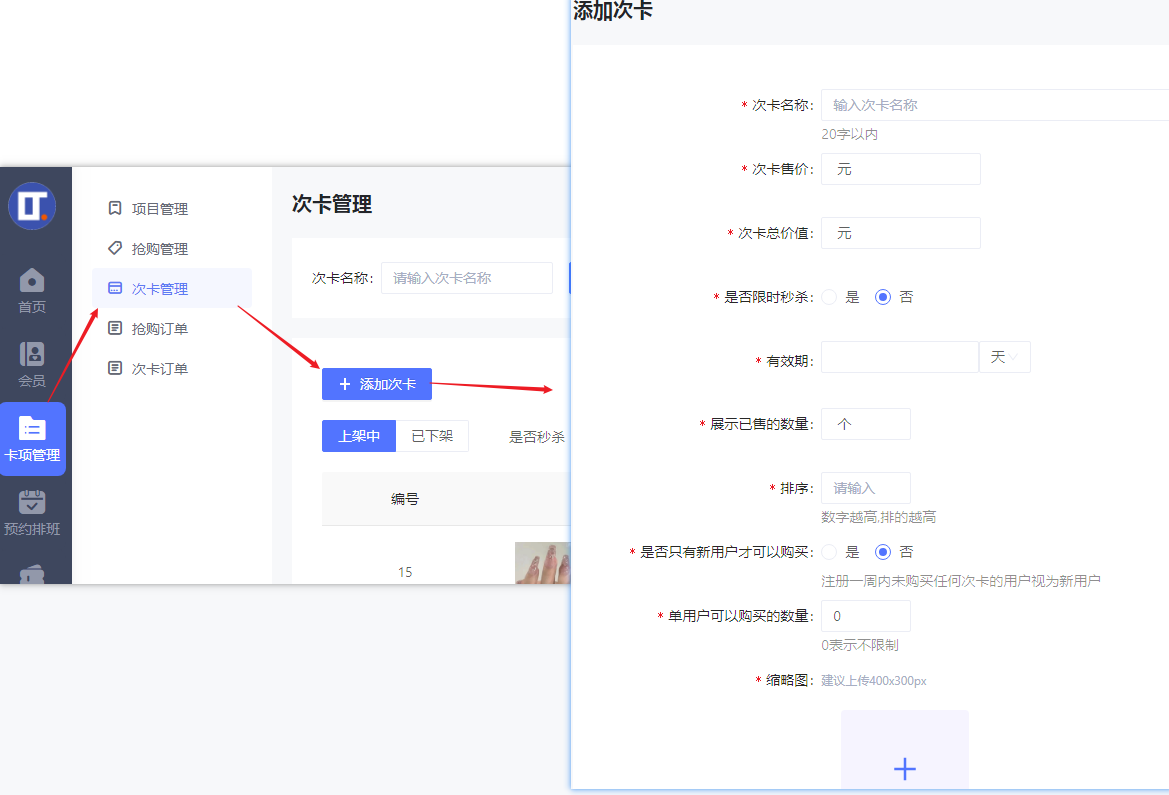Click the partially visible icon below 预约排班

(x=33, y=572)
